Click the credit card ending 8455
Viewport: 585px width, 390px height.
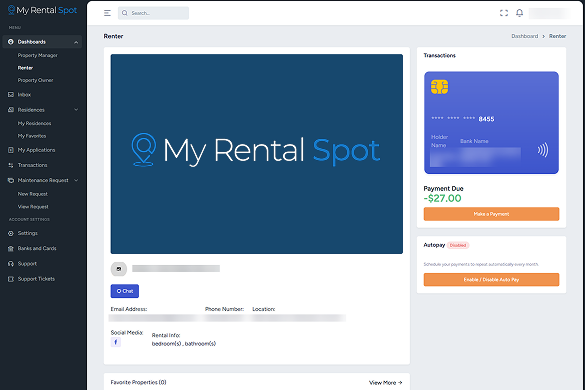(x=491, y=123)
